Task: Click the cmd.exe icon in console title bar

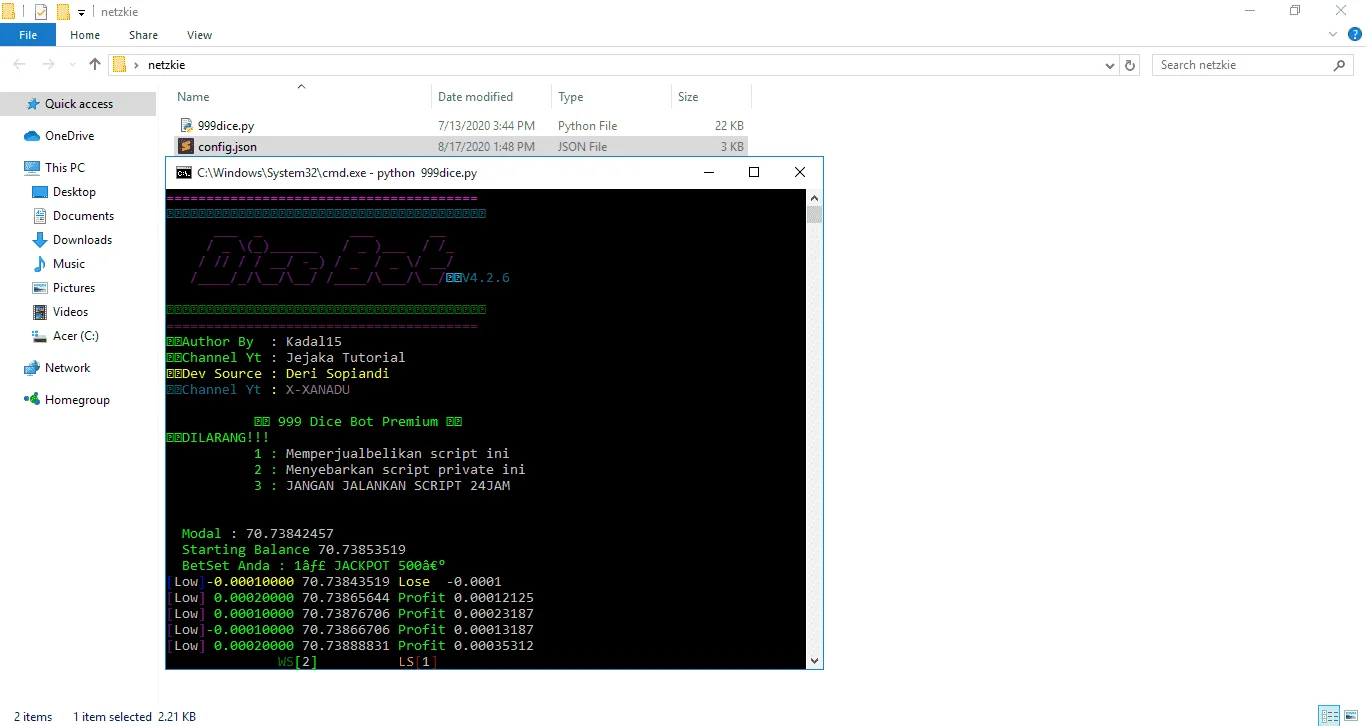Action: tap(183, 172)
